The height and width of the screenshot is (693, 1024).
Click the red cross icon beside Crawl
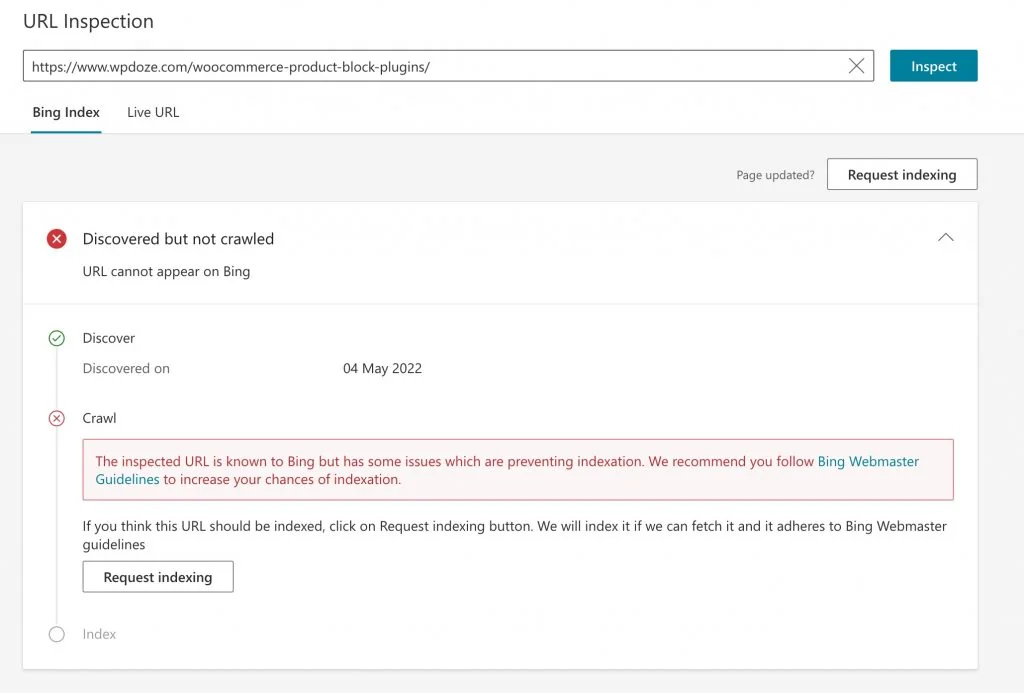[57, 418]
